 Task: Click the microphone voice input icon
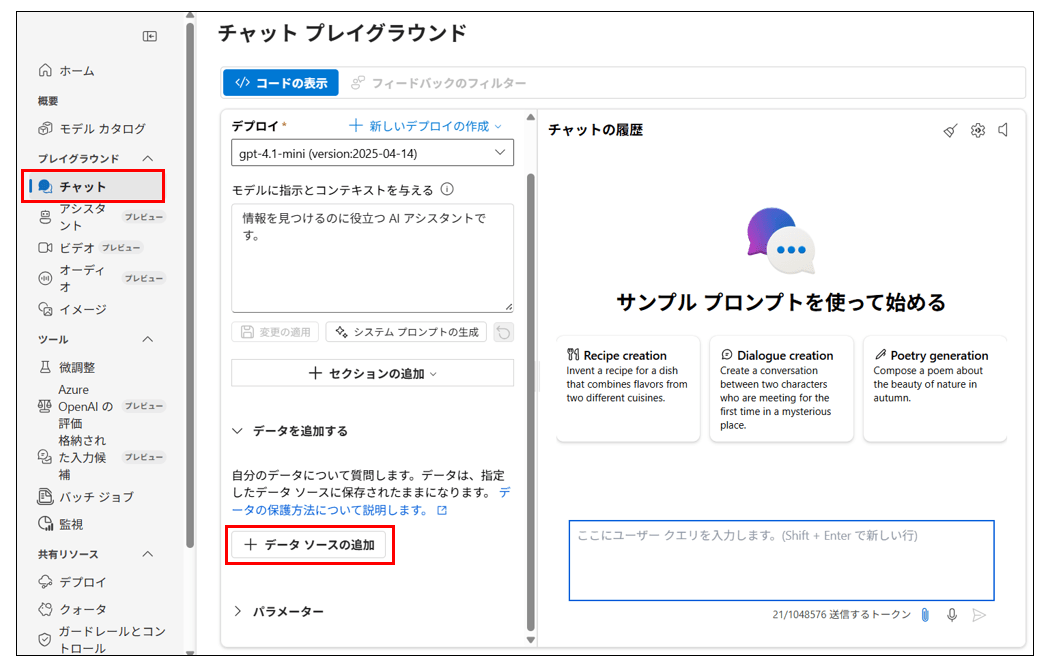pyautogui.click(x=952, y=615)
